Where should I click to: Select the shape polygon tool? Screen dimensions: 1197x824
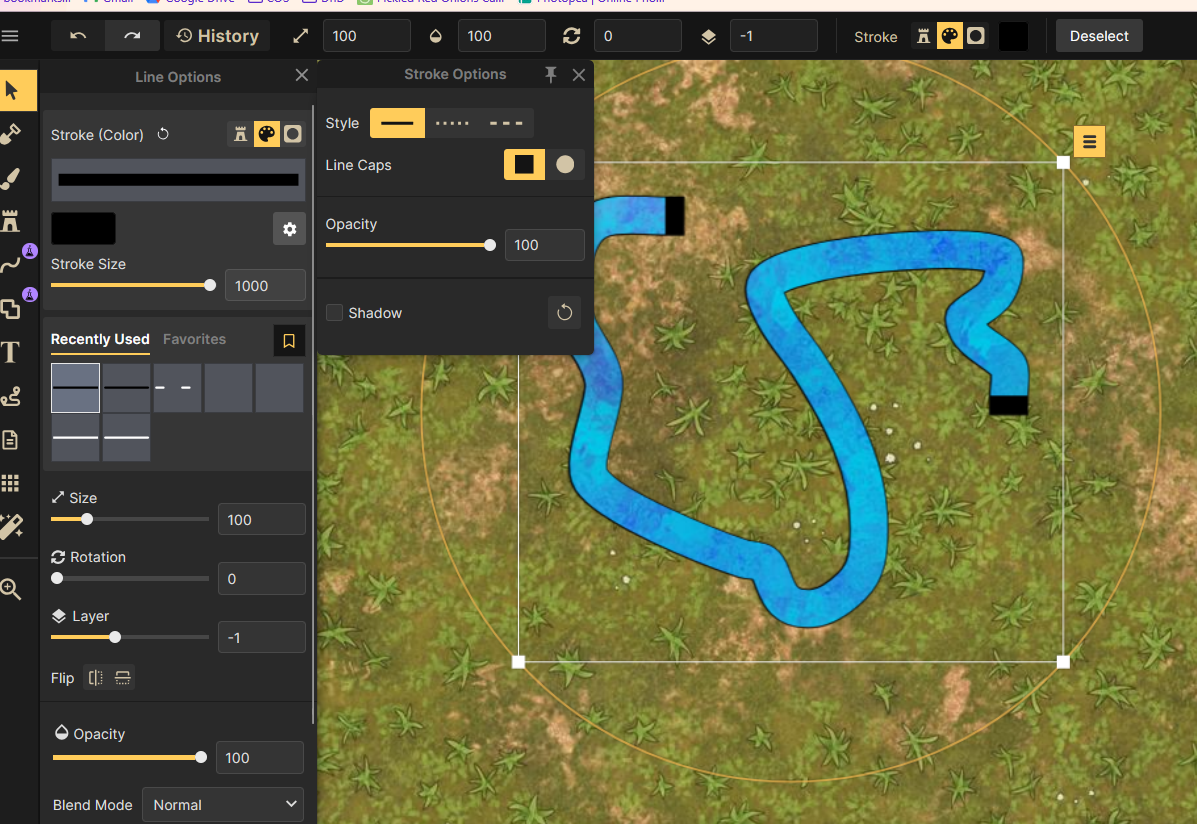pos(11,309)
